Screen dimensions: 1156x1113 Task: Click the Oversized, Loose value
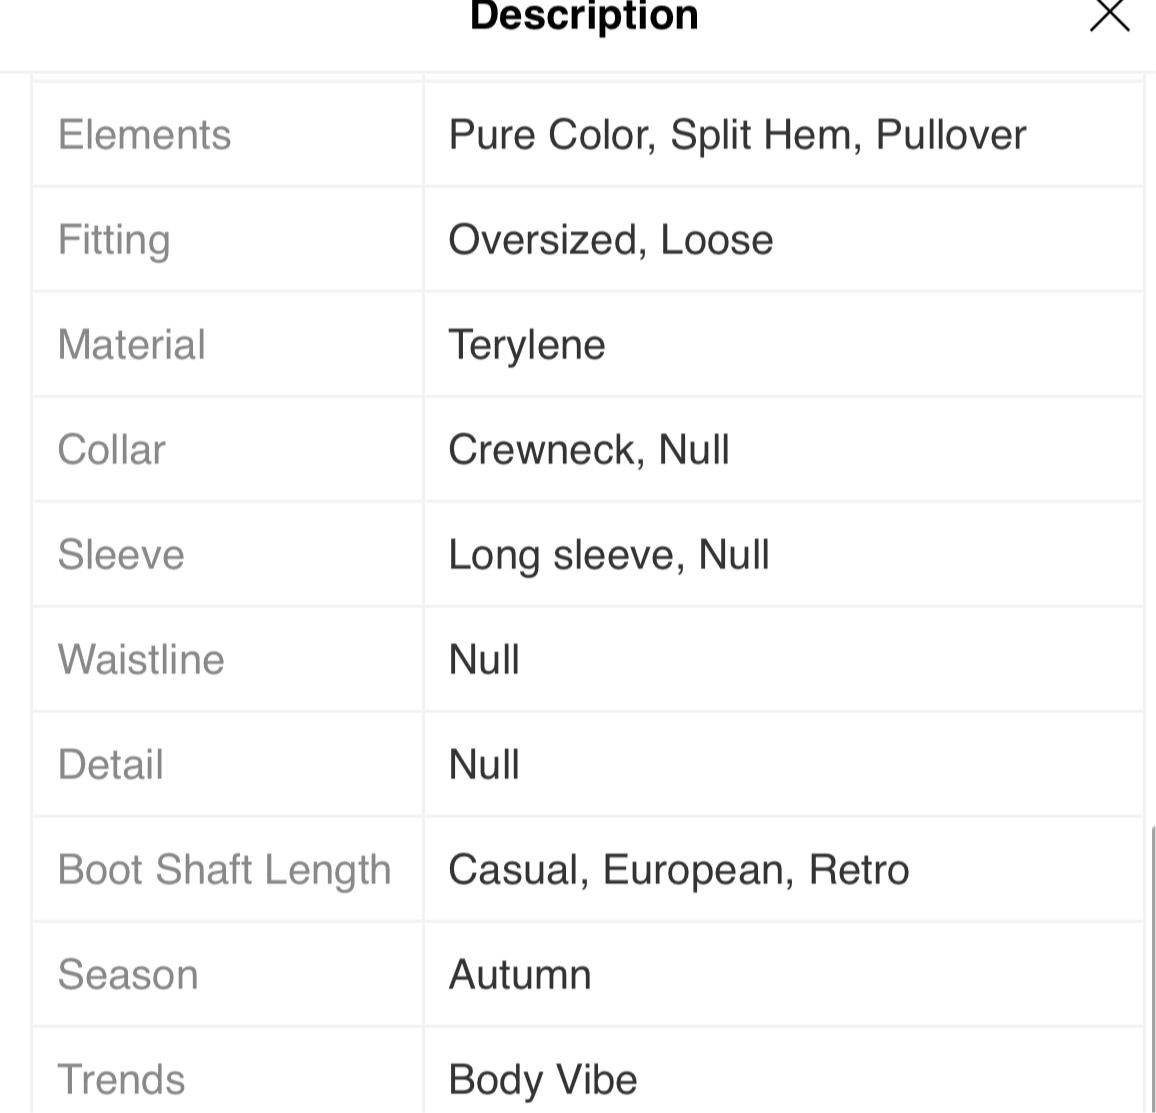[610, 240]
